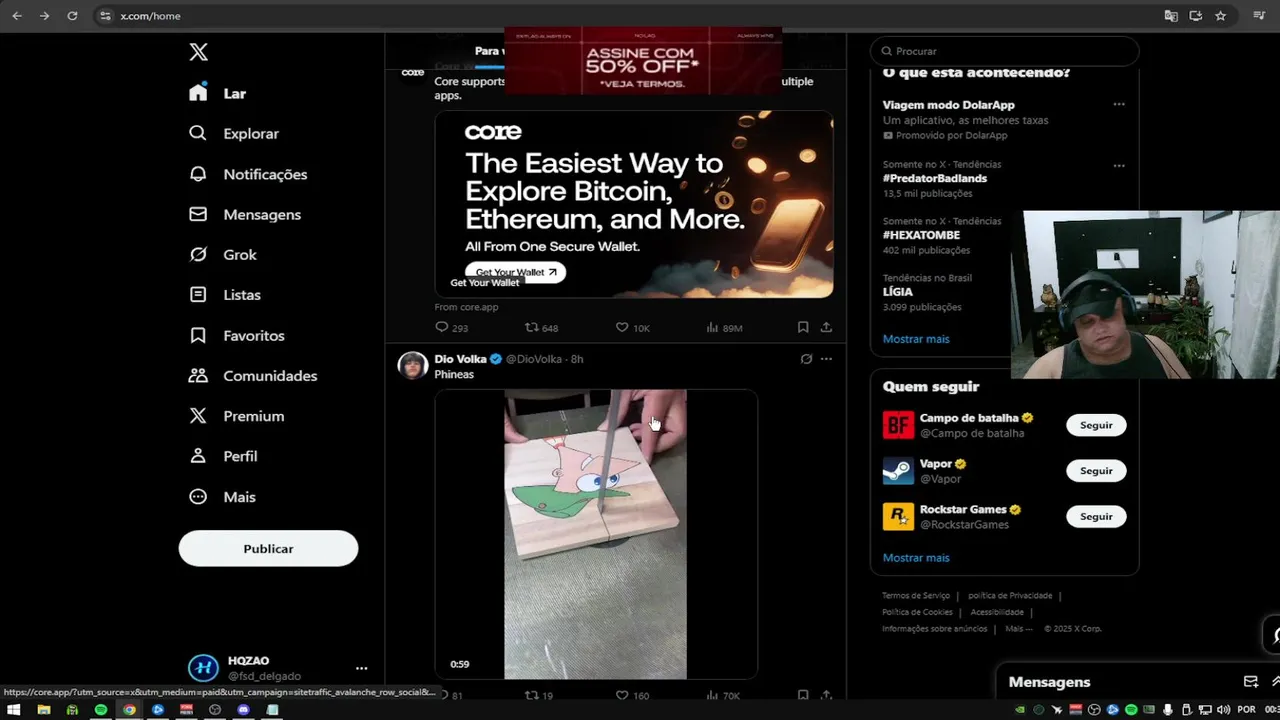Open Favoritos bookmarks page
1280x720 pixels.
coord(237,335)
